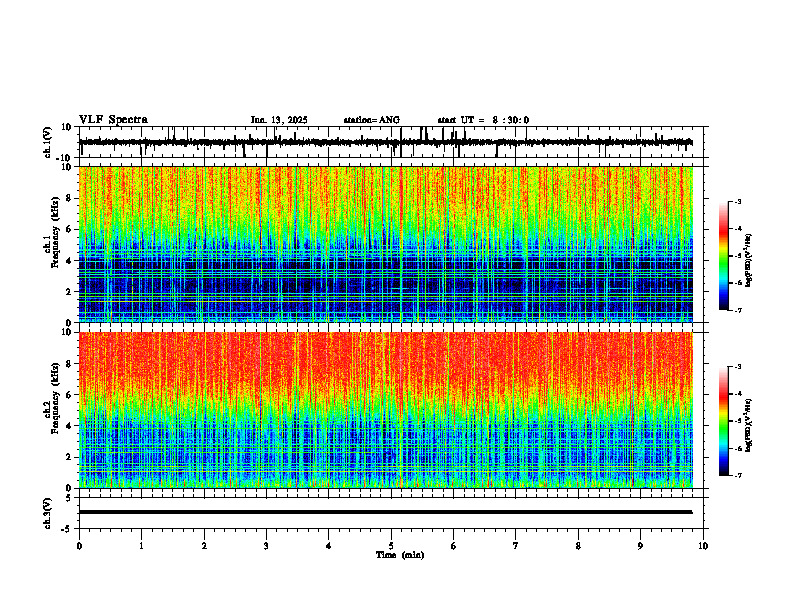Viewport: 792px width, 612px height.
Task: Click the ch.2 'Frequency (kHz)' axis label
Action: (55, 398)
